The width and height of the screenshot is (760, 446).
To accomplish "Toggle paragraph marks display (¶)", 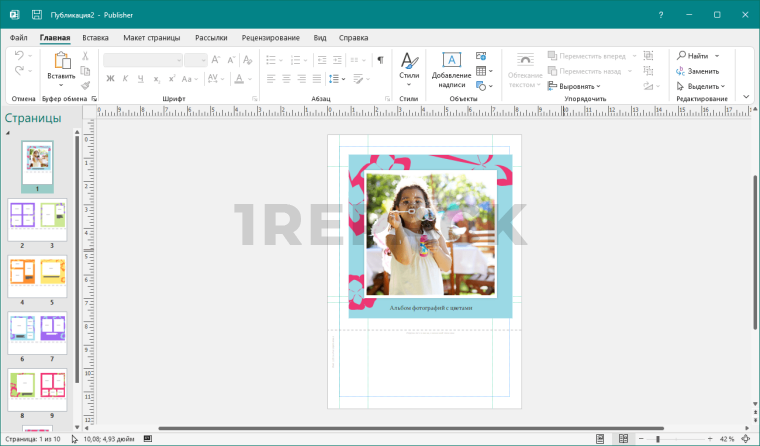I will point(380,60).
